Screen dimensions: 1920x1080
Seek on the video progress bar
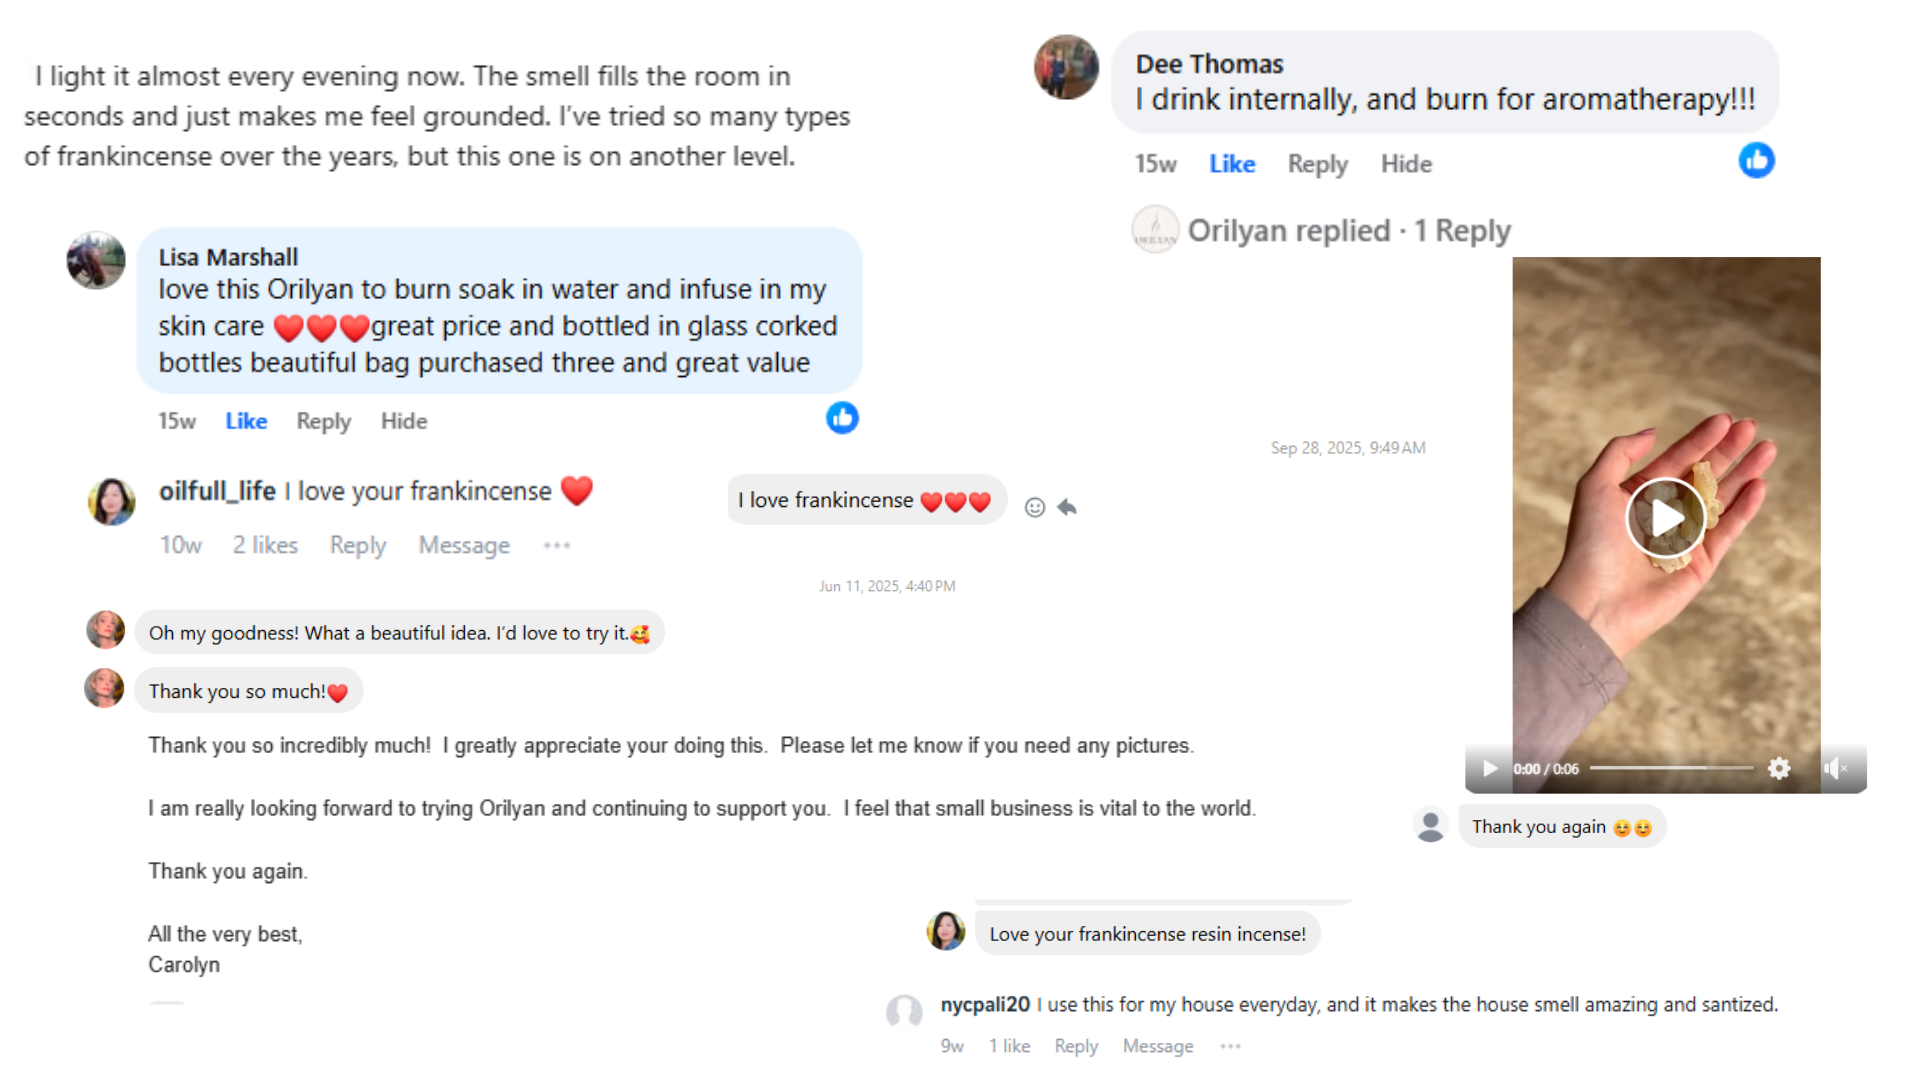[x=1671, y=768]
